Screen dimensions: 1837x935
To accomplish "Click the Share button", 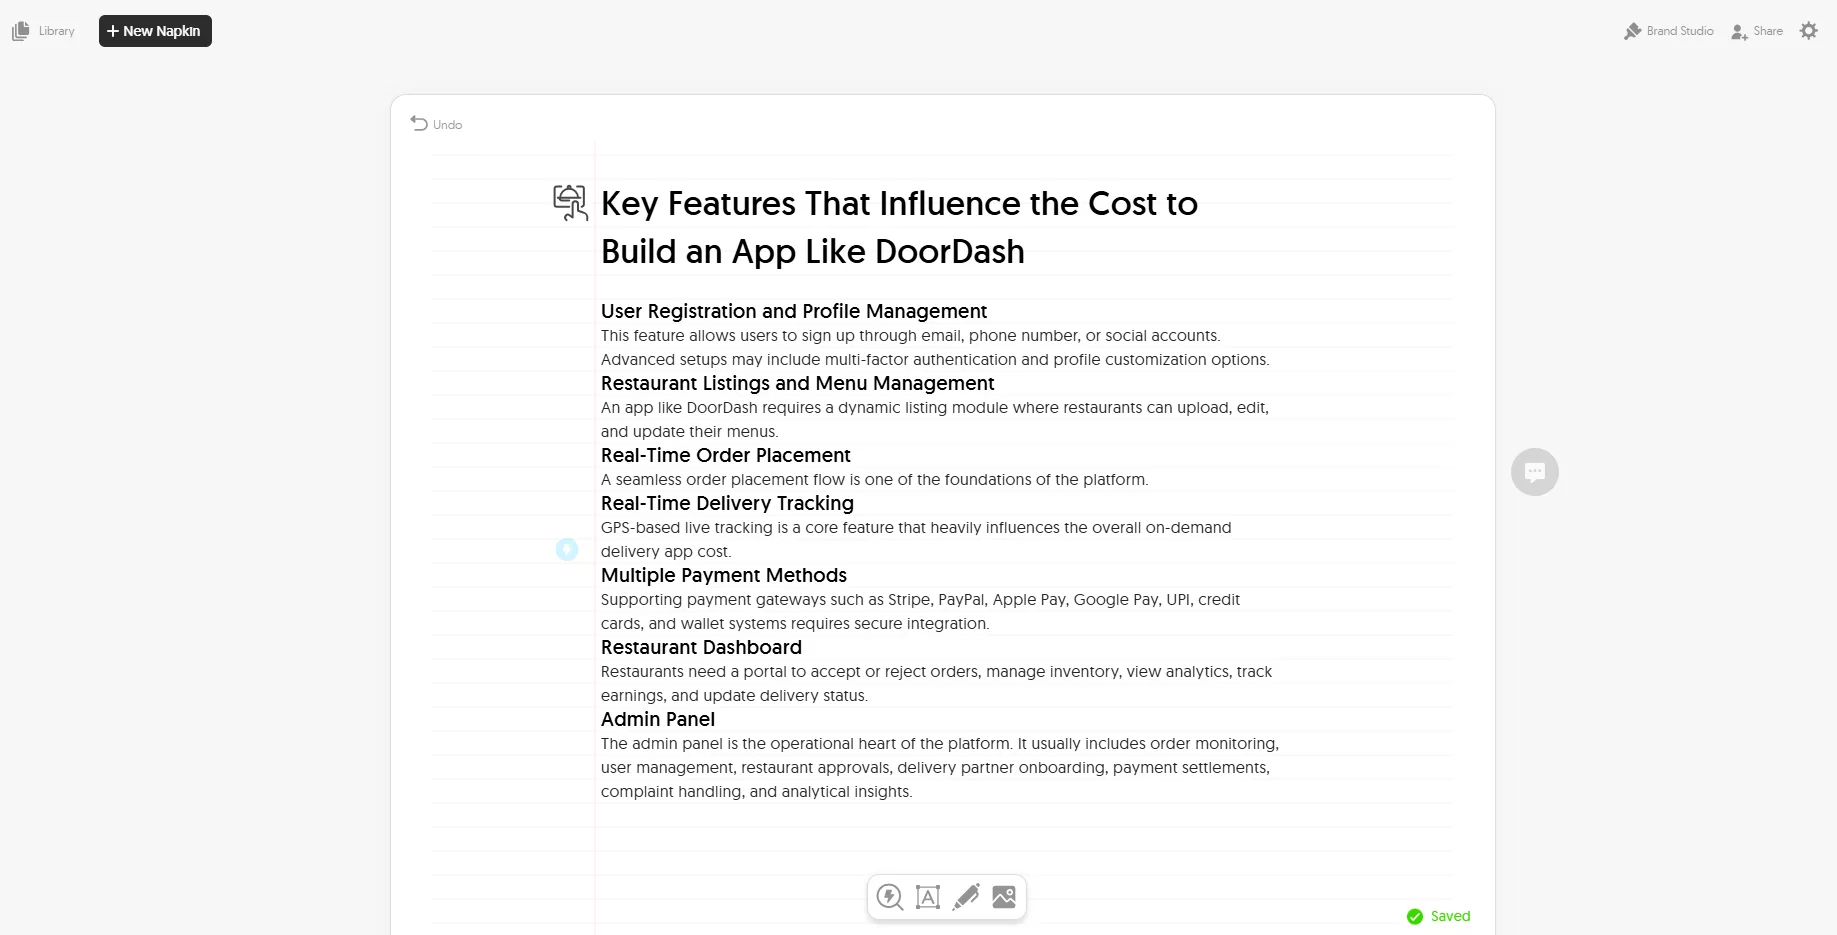I will tap(1757, 31).
